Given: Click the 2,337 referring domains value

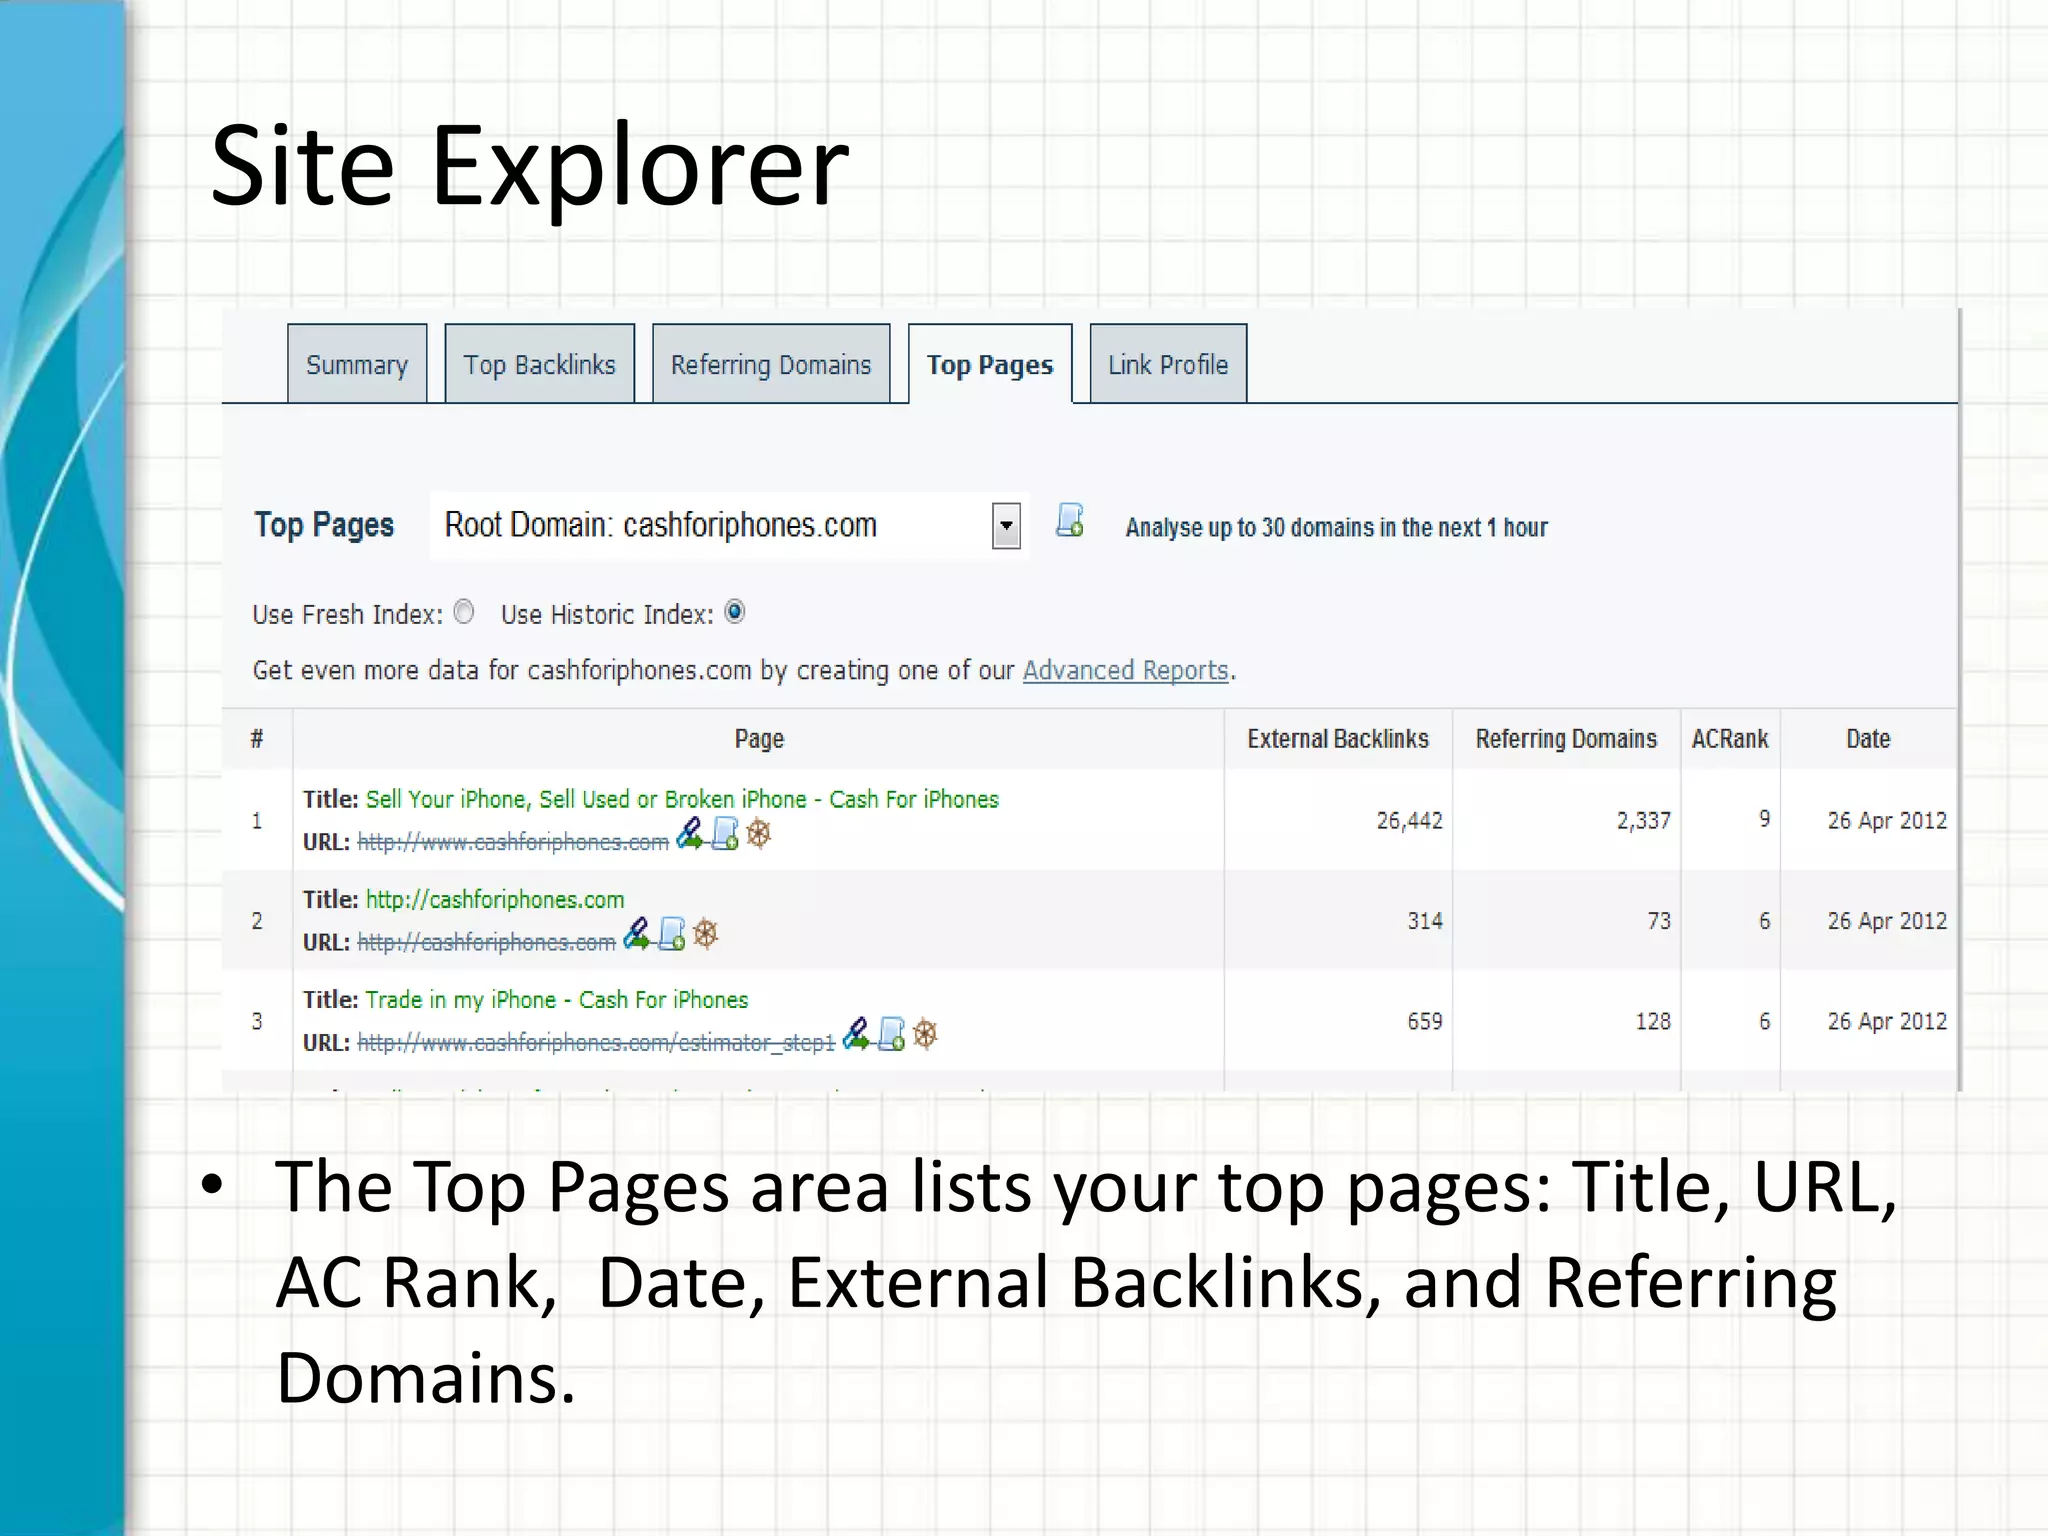Looking at the screenshot, I should pyautogui.click(x=1643, y=821).
